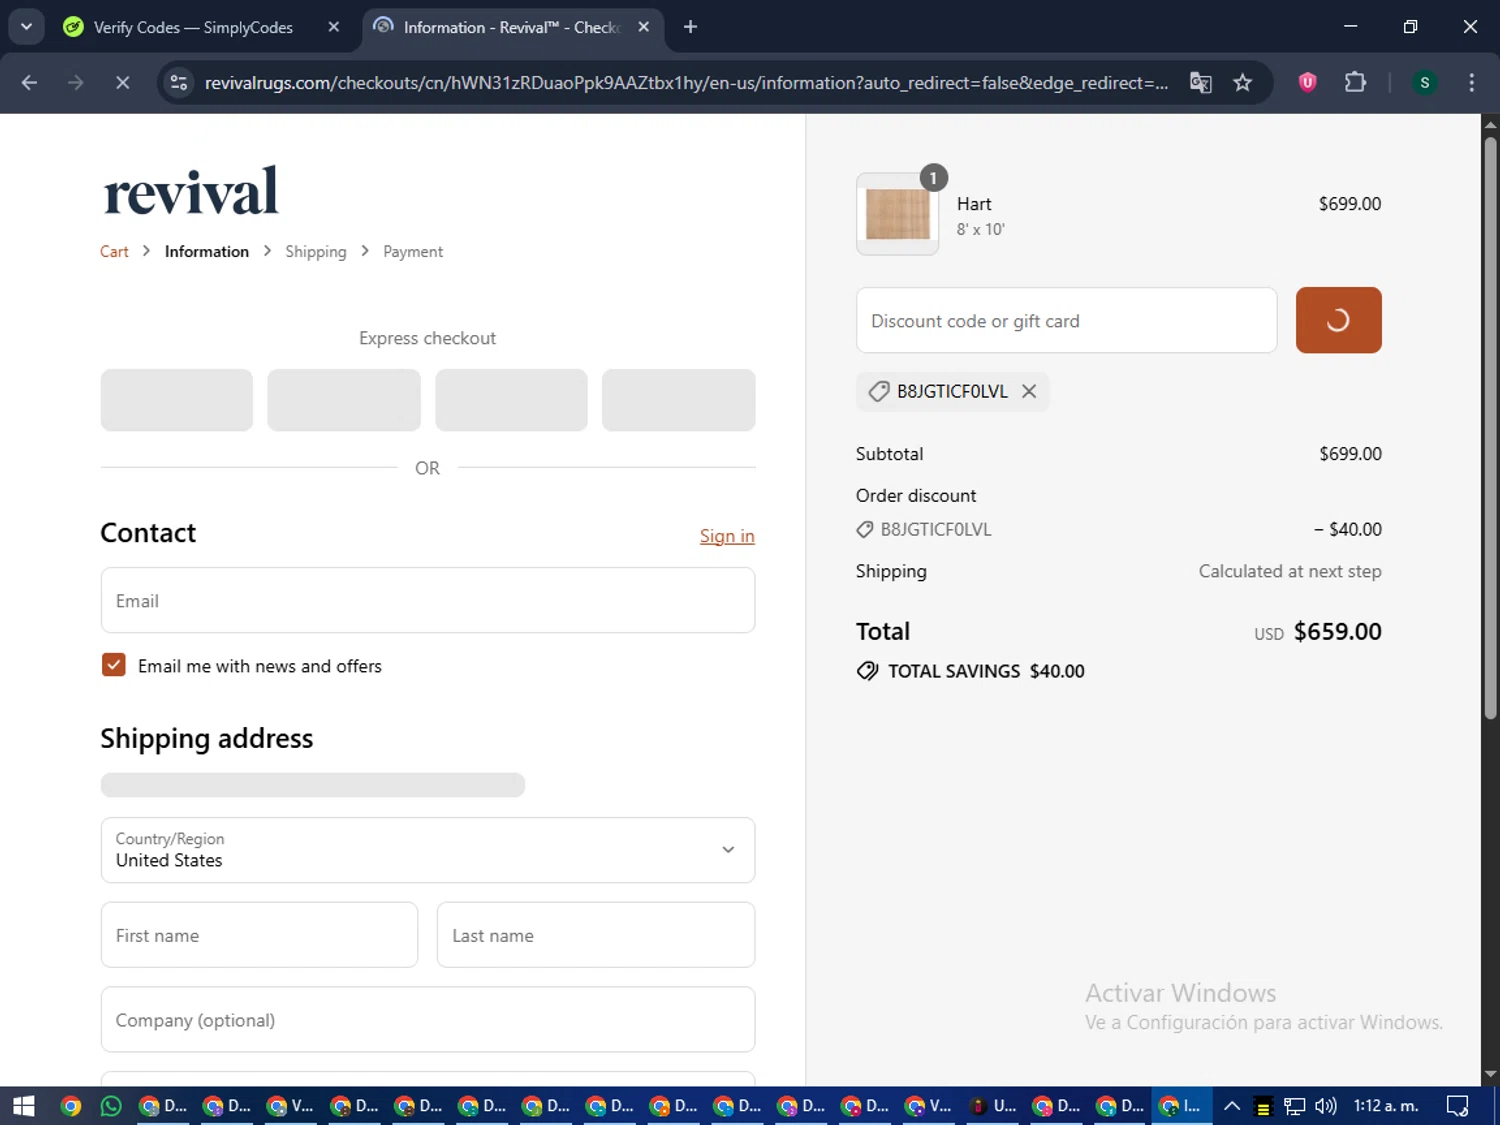
Task: Open network status in system tray
Action: (1294, 1106)
